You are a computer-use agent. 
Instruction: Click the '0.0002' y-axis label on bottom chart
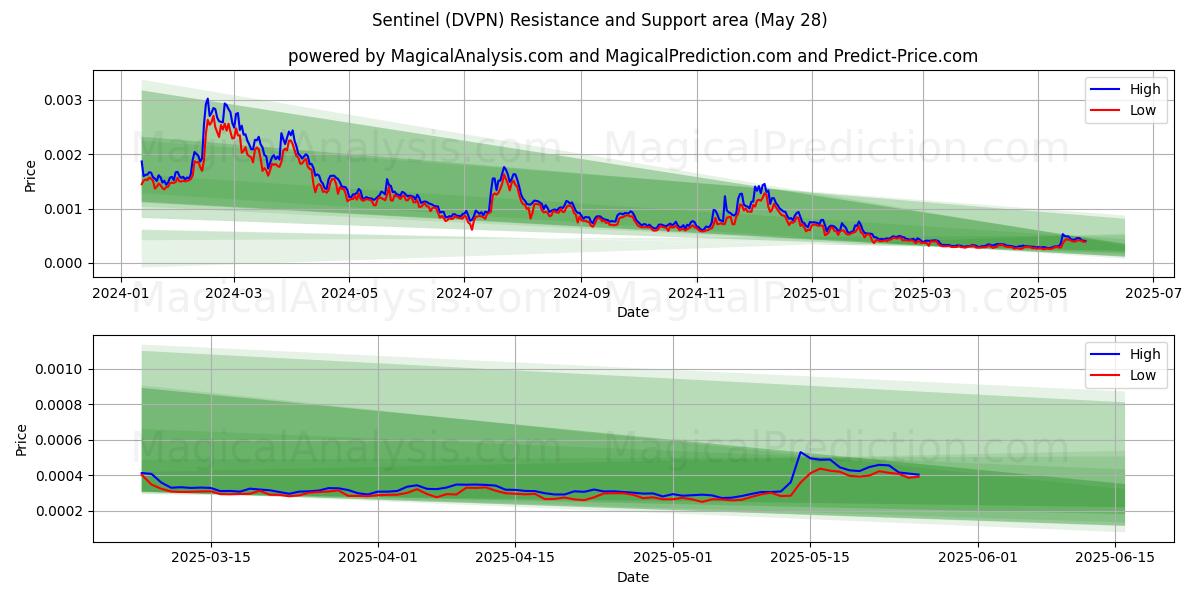[62, 511]
